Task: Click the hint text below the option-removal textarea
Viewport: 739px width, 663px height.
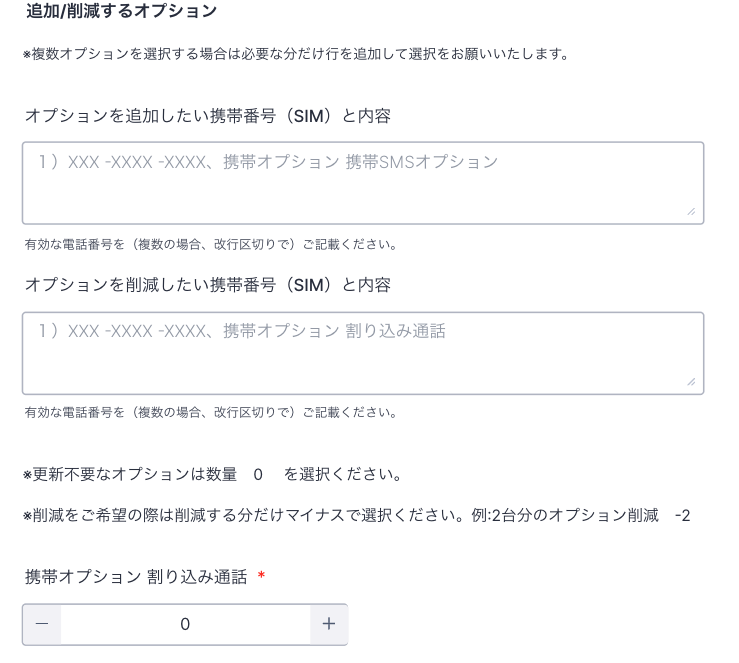Action: (x=210, y=412)
